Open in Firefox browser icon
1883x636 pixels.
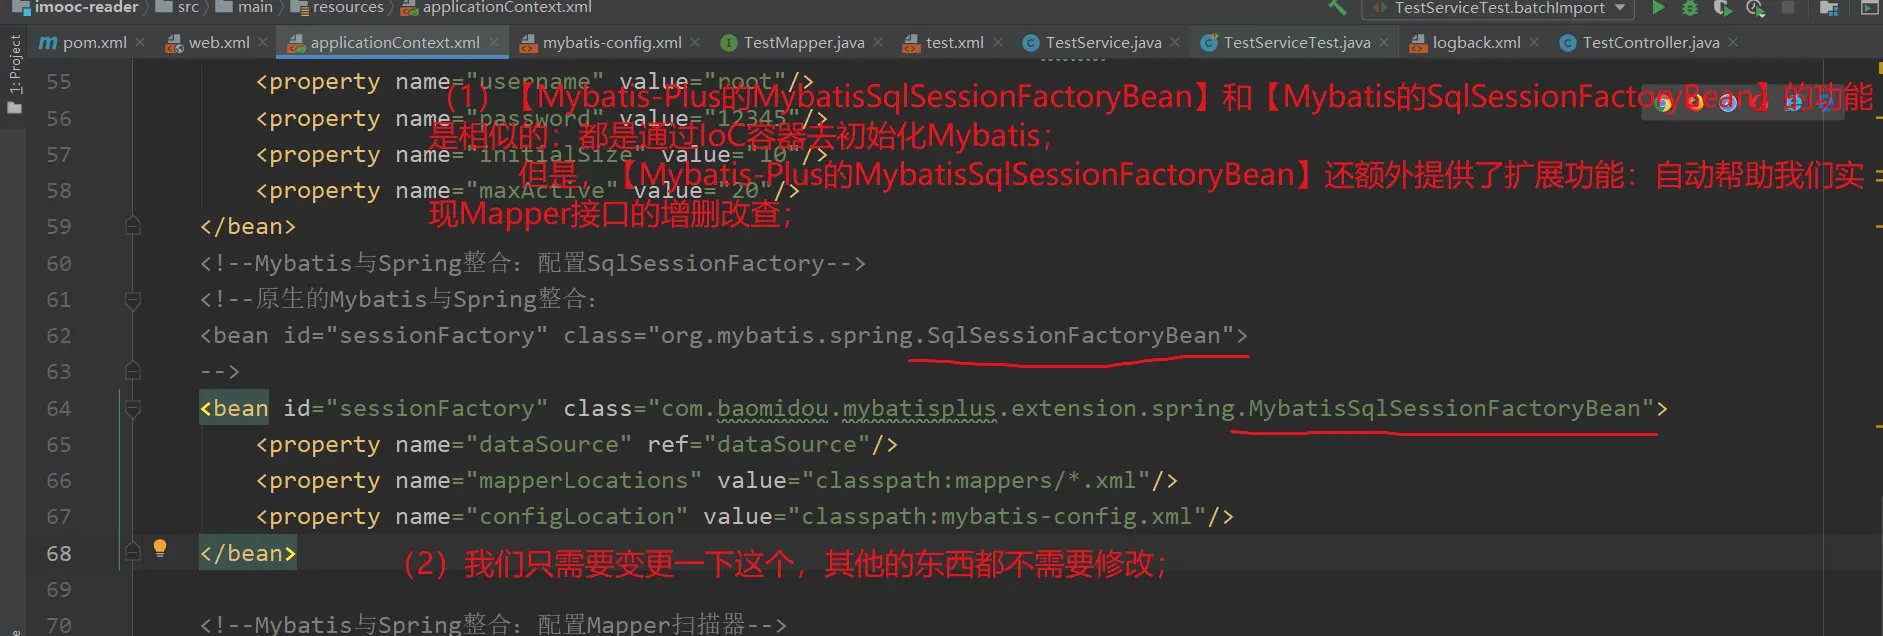point(1695,103)
